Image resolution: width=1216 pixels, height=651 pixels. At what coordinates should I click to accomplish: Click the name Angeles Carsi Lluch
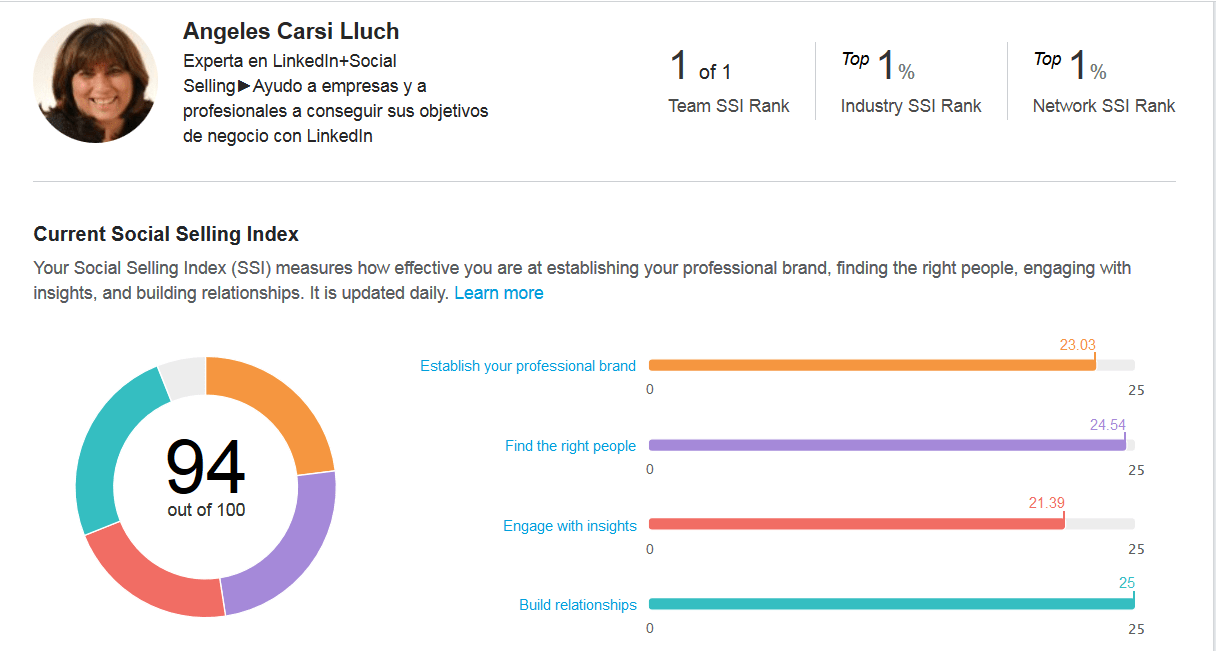[x=291, y=31]
